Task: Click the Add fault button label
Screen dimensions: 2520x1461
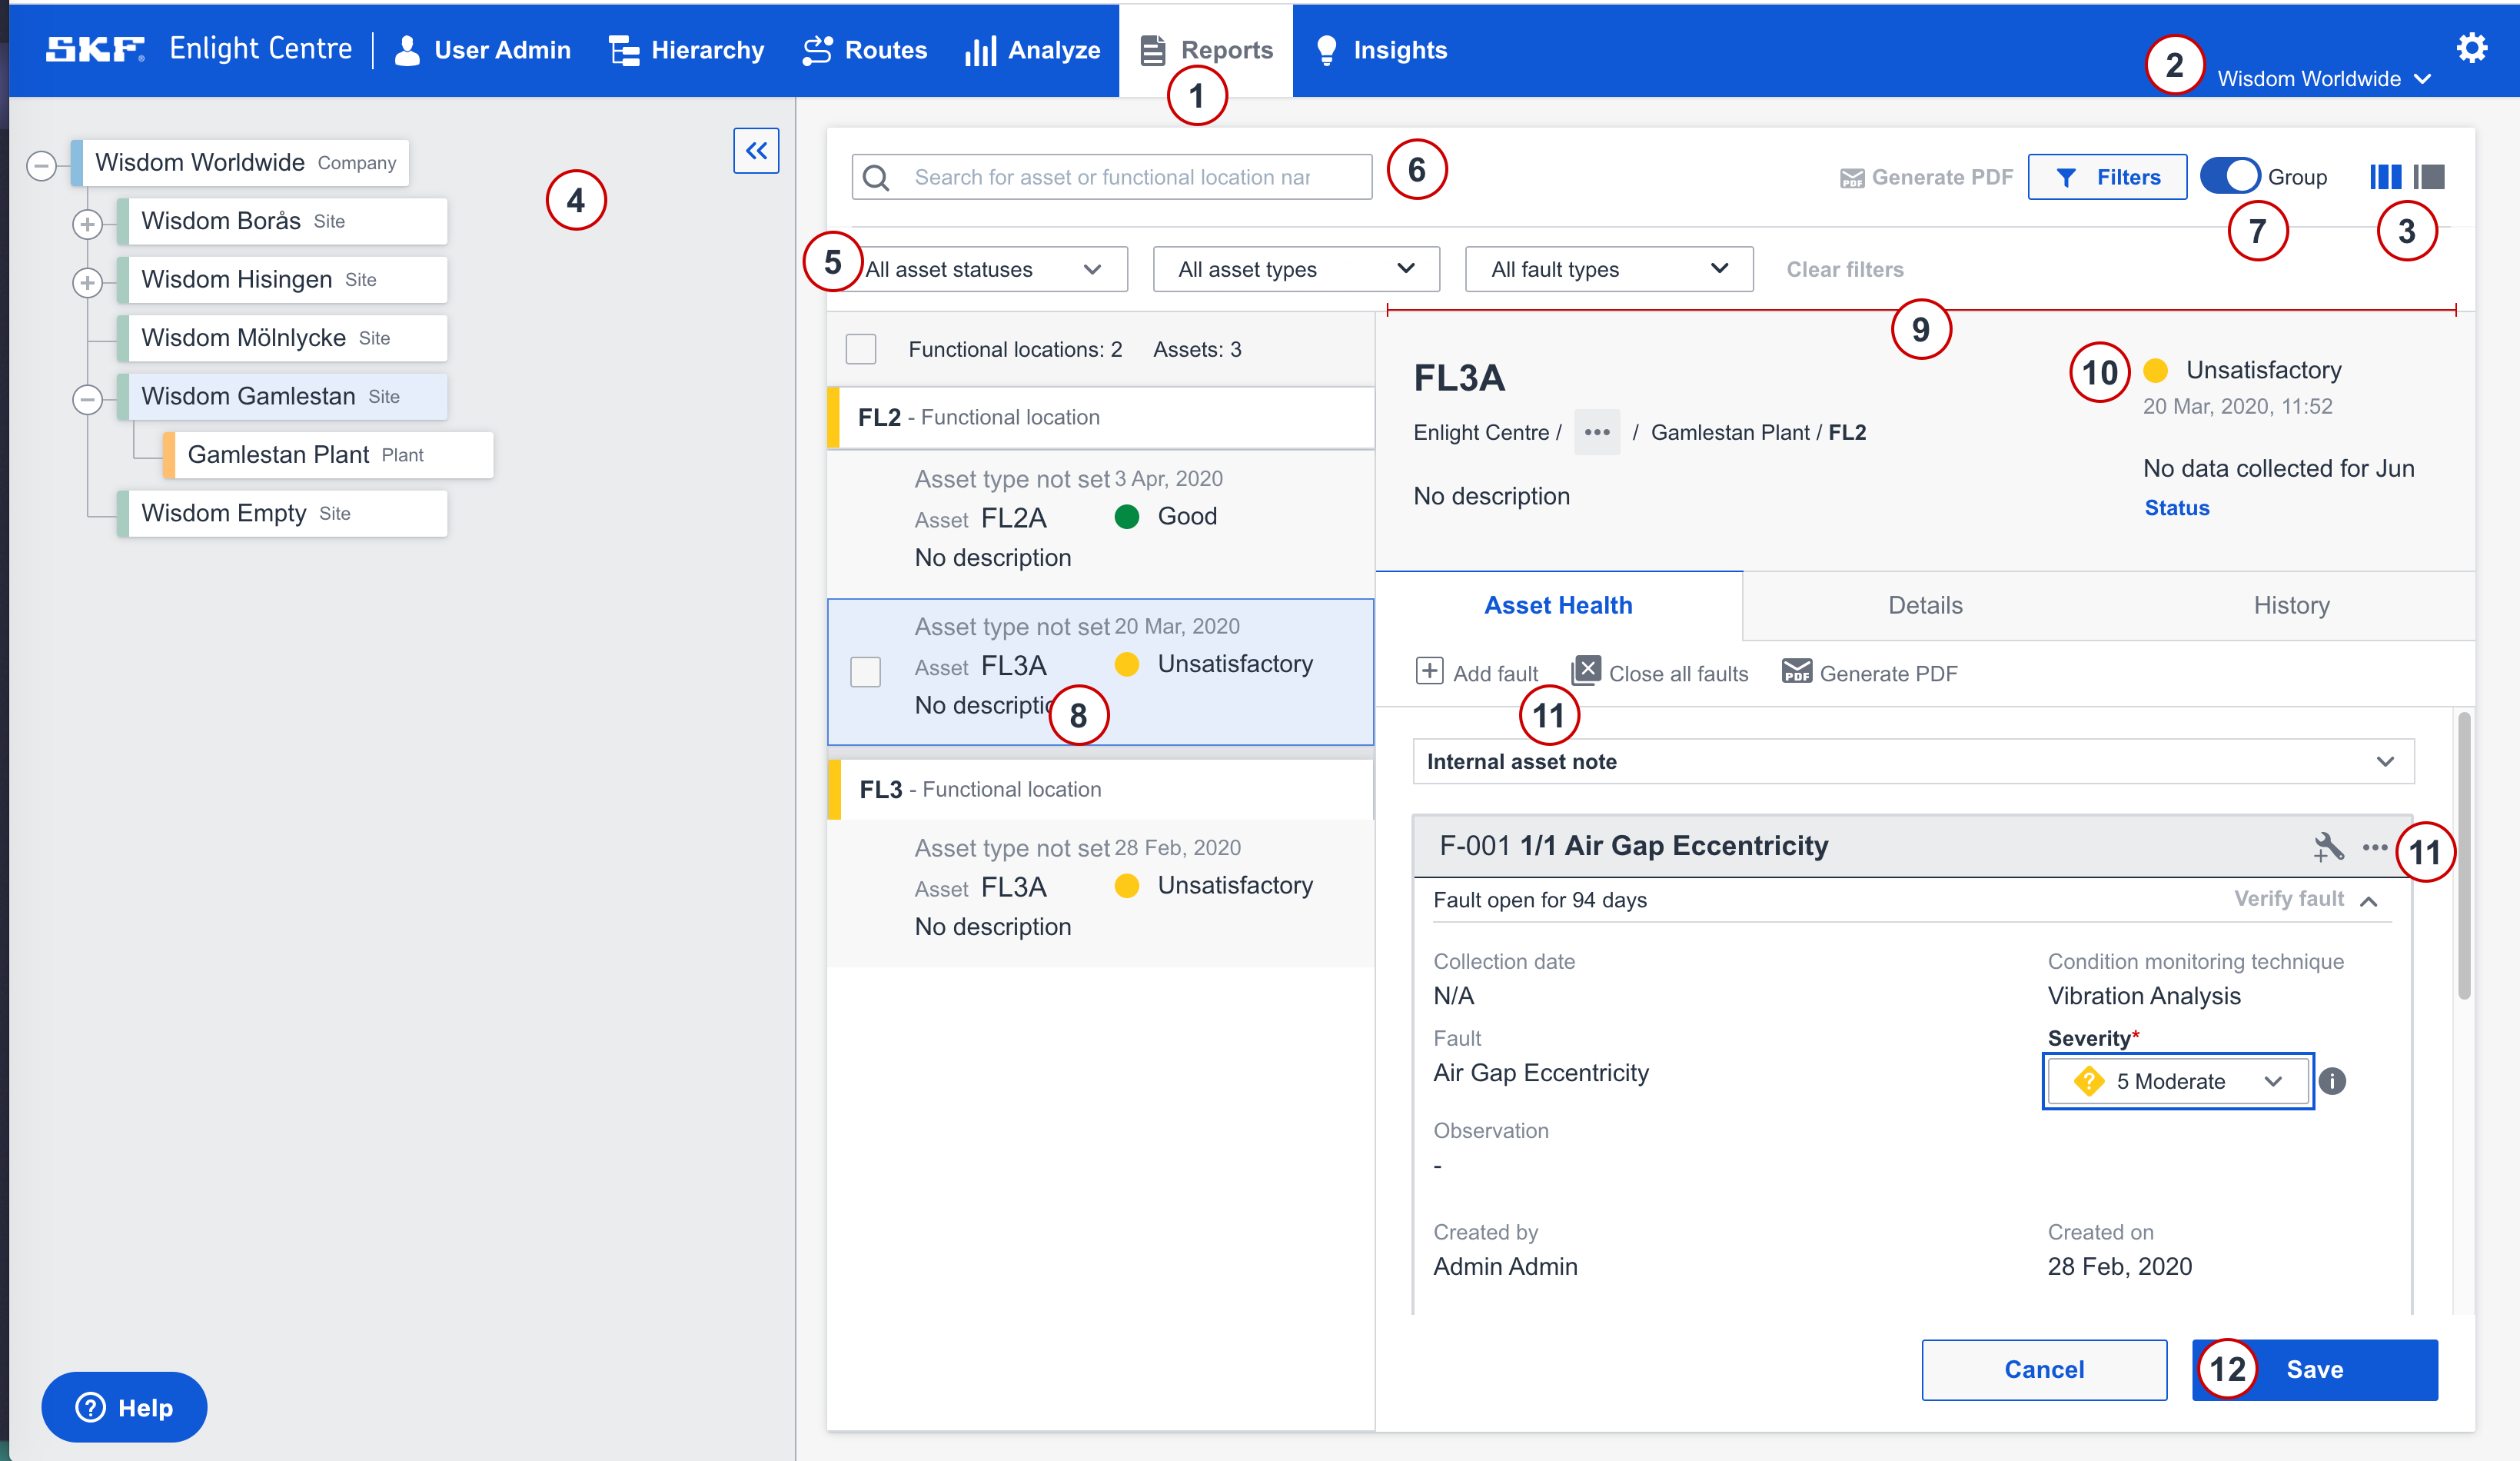Action: tap(1495, 674)
